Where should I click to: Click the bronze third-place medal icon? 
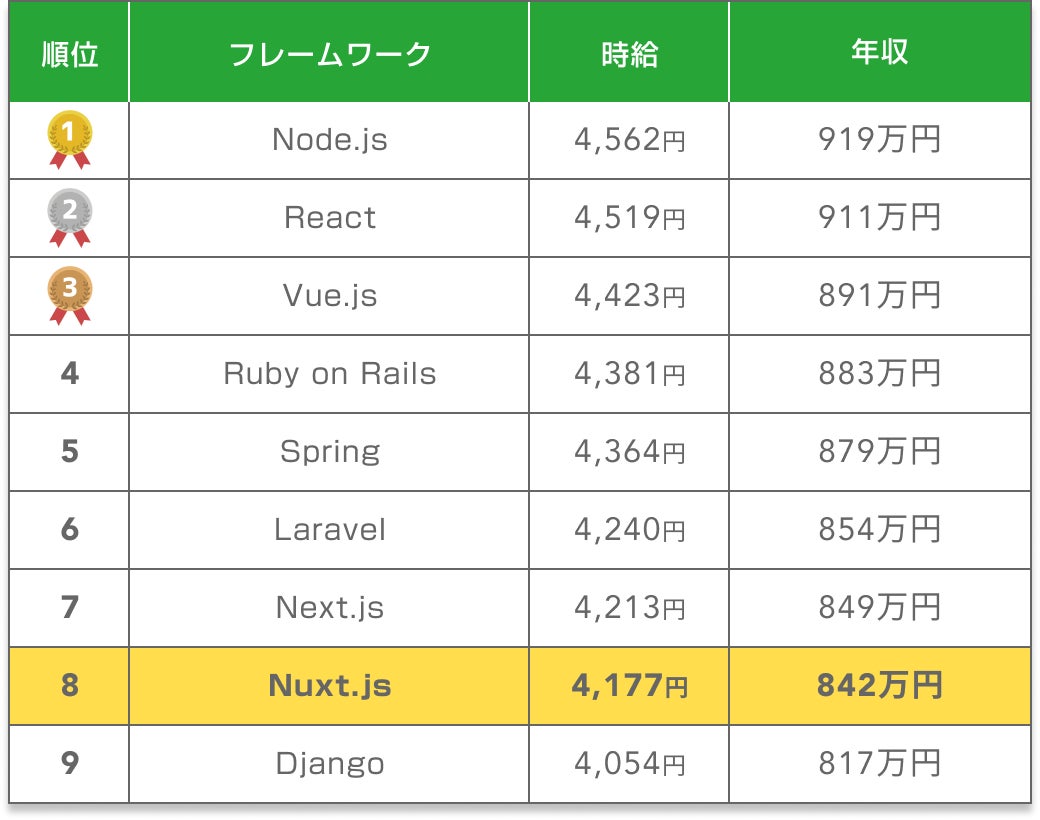pyautogui.click(x=69, y=294)
